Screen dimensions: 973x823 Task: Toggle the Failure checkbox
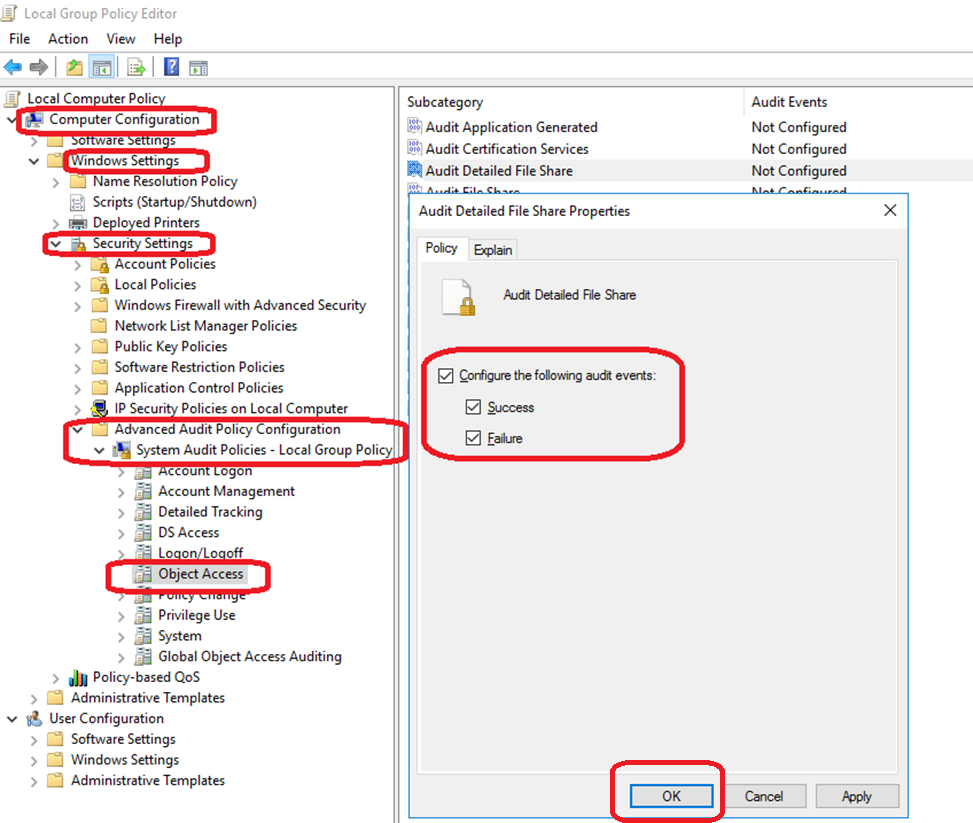click(473, 439)
